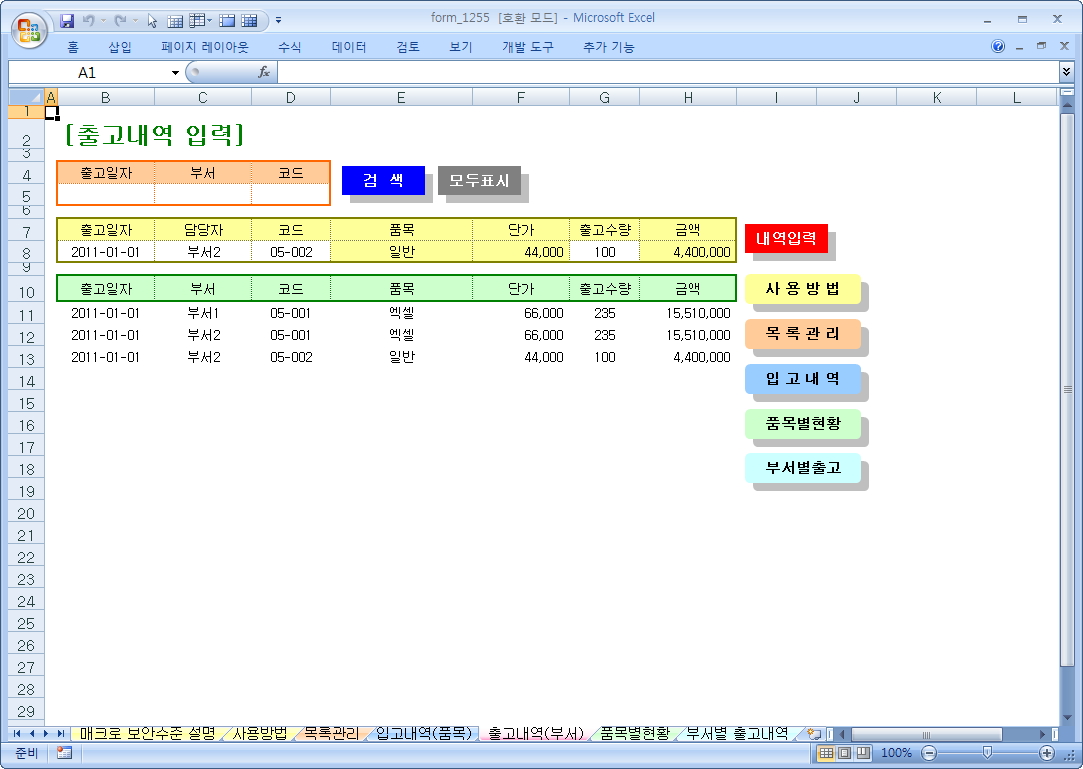Click the zoom out minus icon
Image resolution: width=1083 pixels, height=769 pixels.
coord(929,752)
